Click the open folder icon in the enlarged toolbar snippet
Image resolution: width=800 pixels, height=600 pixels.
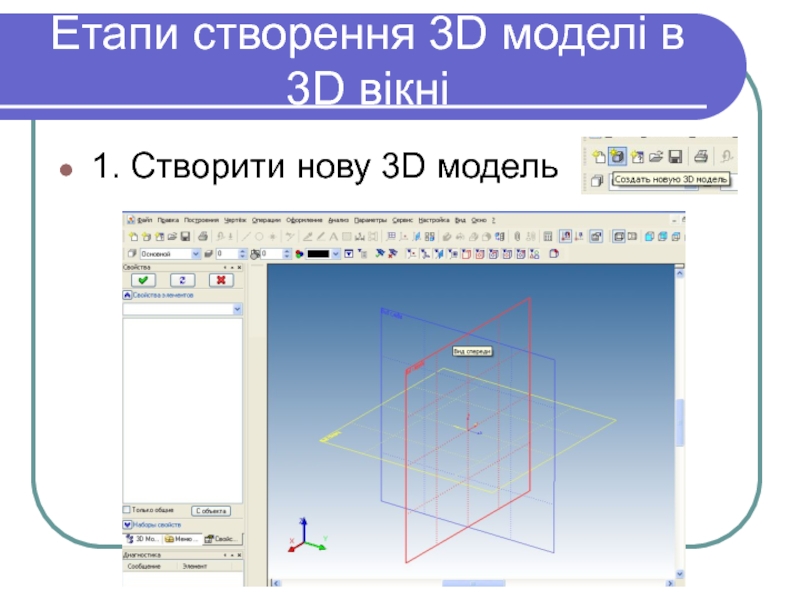point(656,156)
